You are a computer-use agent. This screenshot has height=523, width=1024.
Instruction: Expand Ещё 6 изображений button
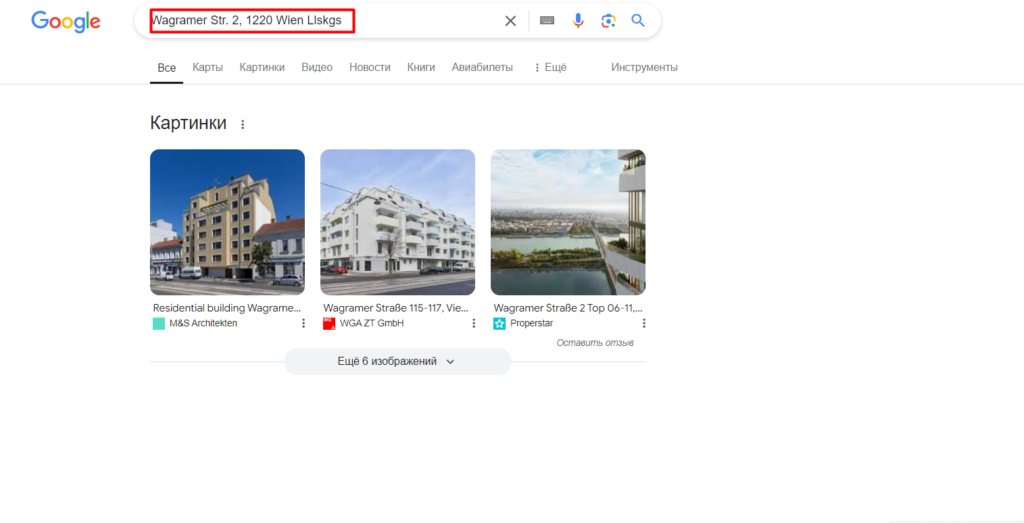point(398,361)
